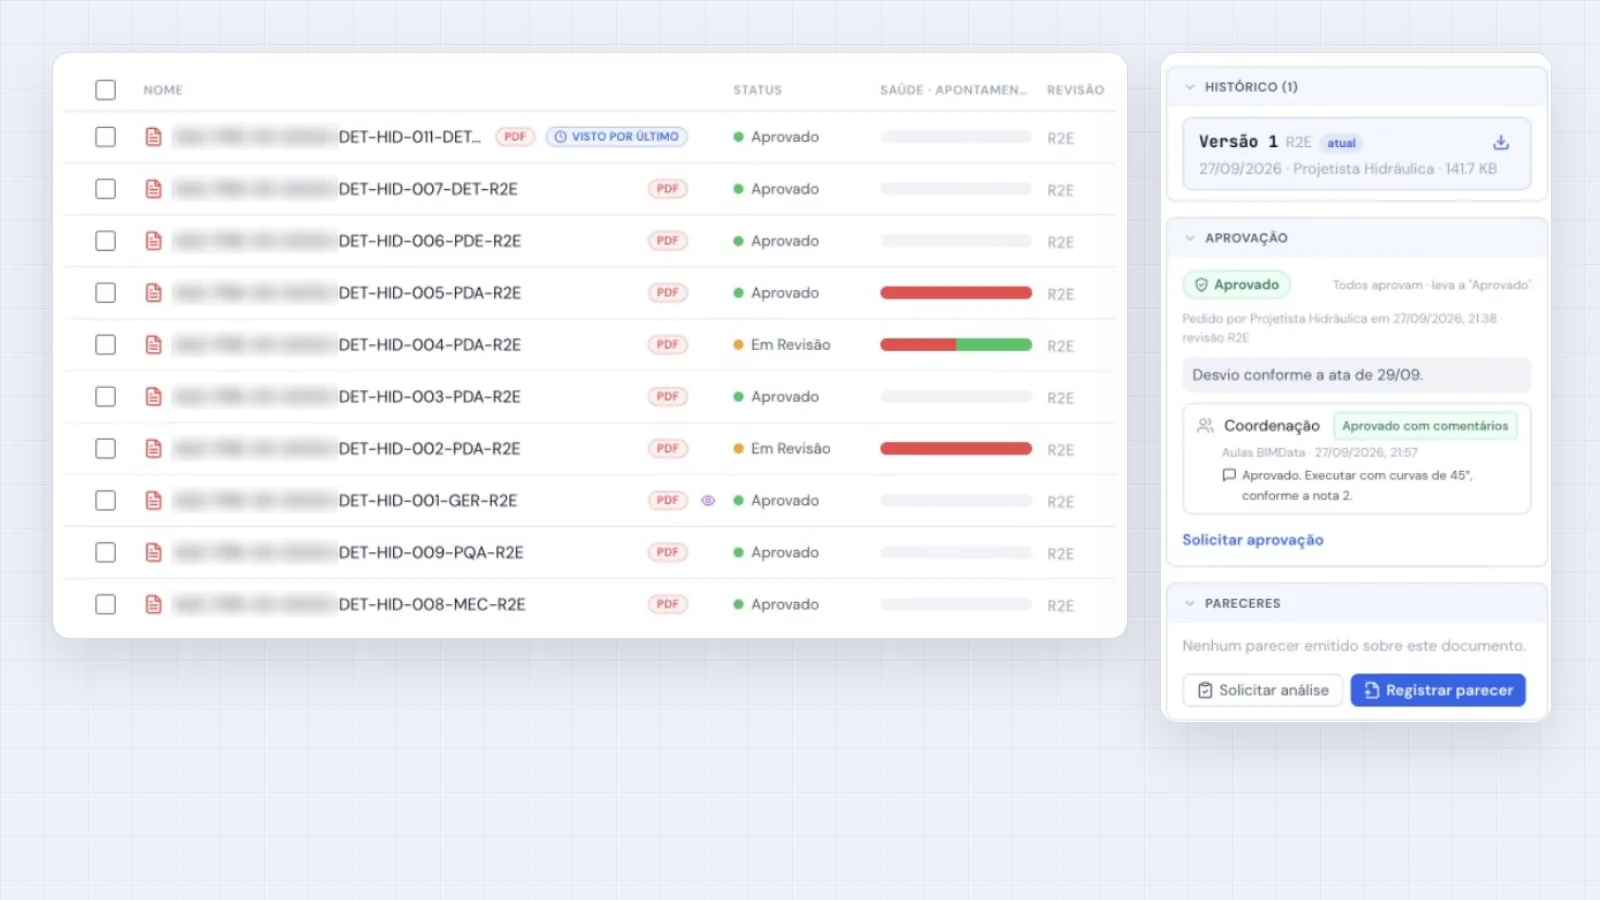Image resolution: width=1600 pixels, height=900 pixels.
Task: Check the box for DET-HID-007-DET-R2E
Action: click(105, 189)
